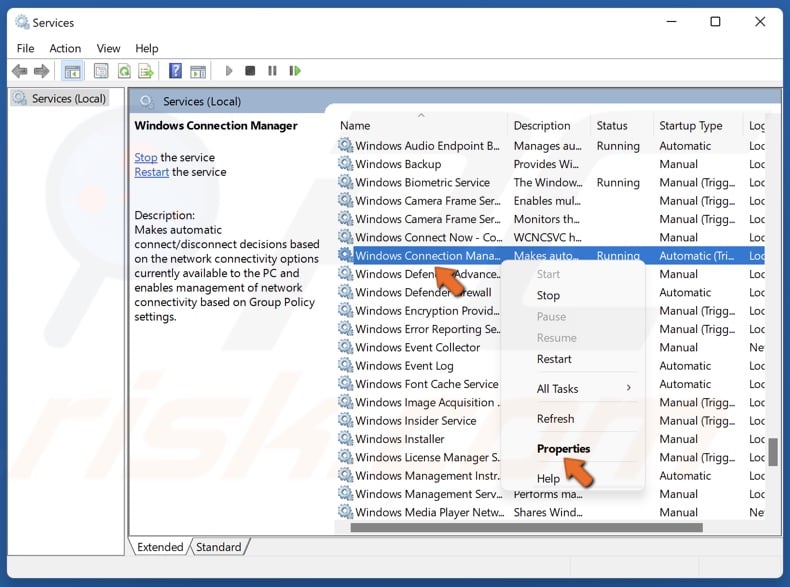The width and height of the screenshot is (790, 587).
Task: Click the Export List toolbar icon
Action: [x=146, y=71]
